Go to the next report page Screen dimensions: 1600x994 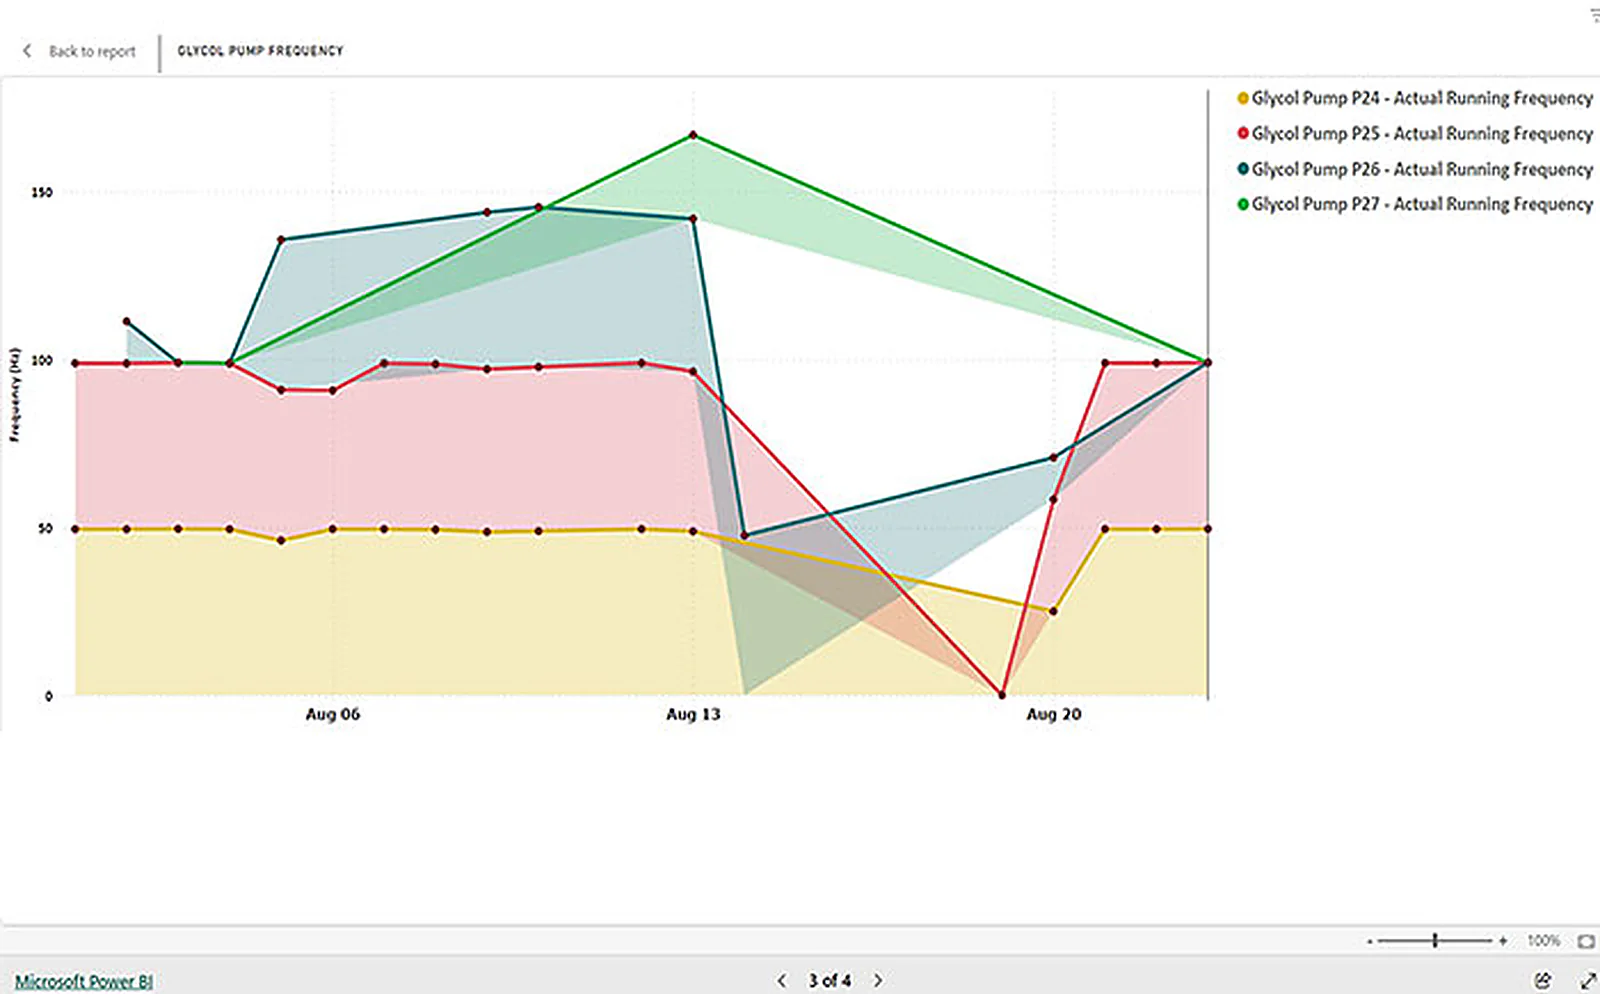point(878,980)
